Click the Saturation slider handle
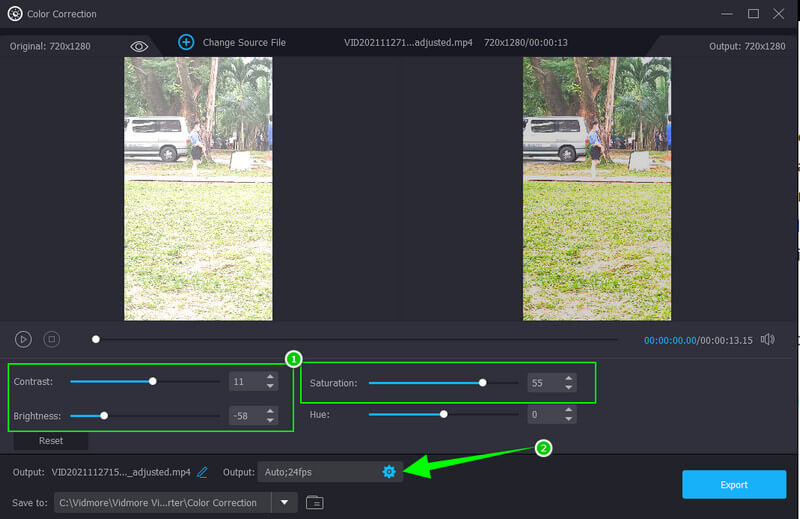The width and height of the screenshot is (800, 519). pos(483,383)
